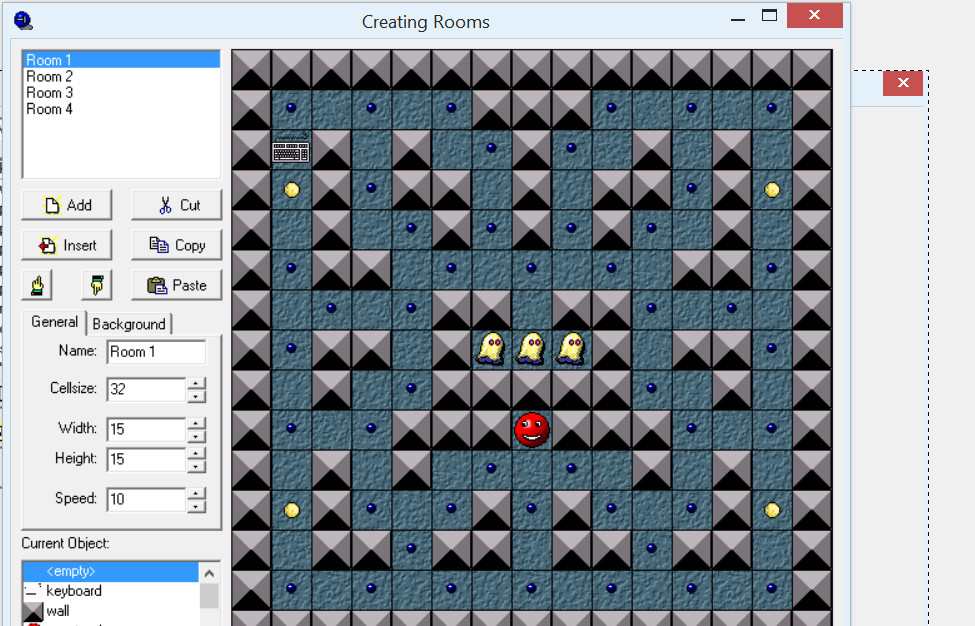Click the keyboard object in the room grid
The image size is (975, 626).
291,149
